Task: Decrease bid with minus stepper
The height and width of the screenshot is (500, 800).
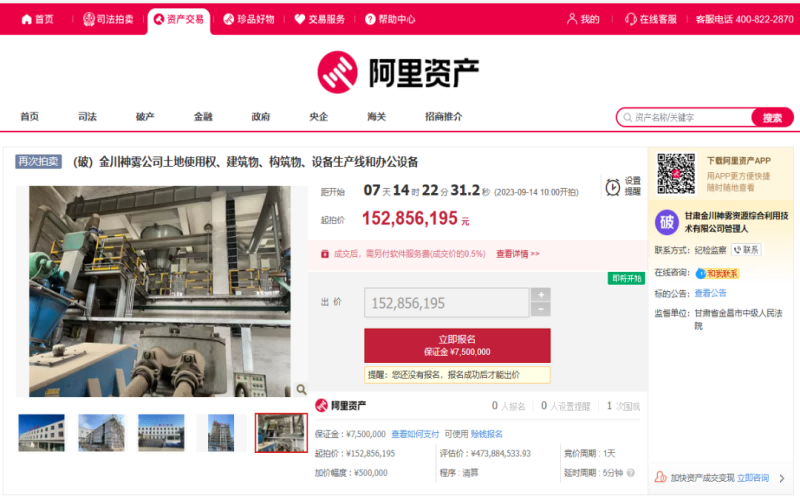Action: [541, 309]
